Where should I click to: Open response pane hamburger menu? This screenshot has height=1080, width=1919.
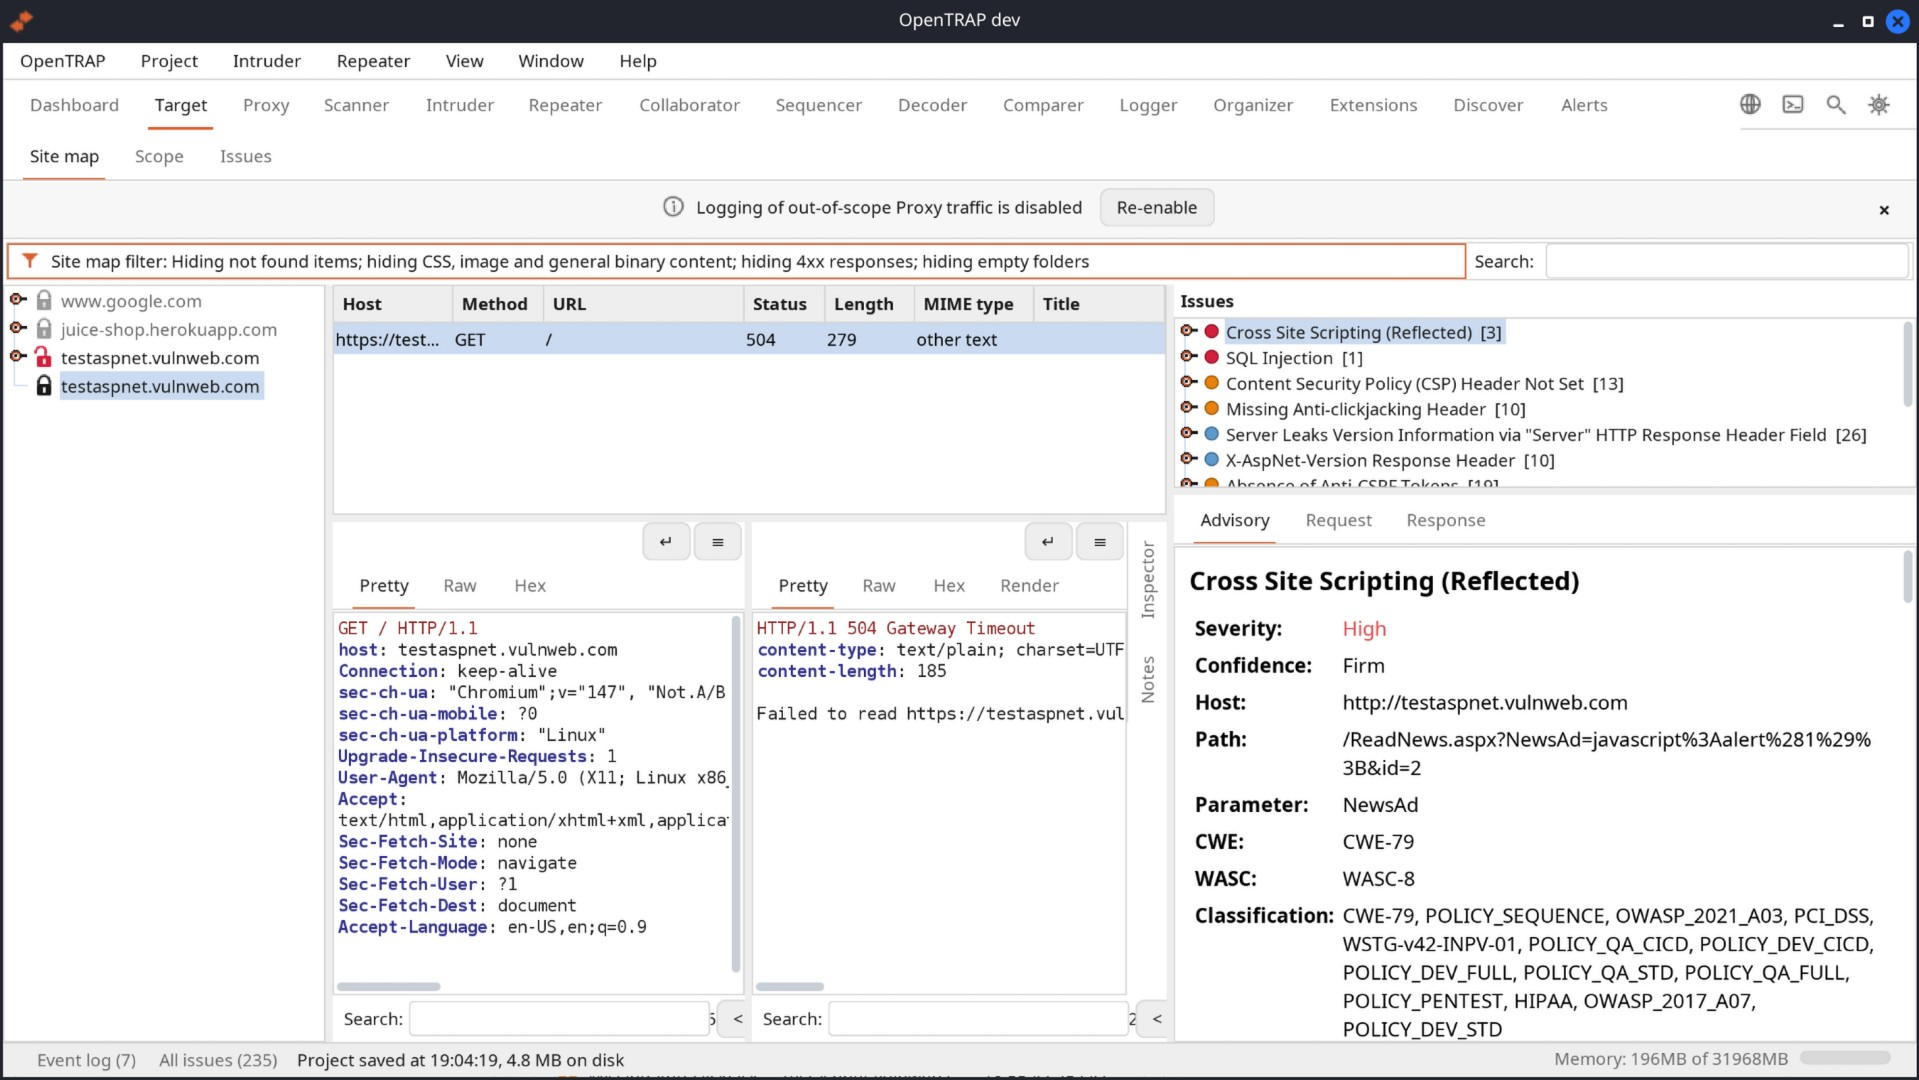(1100, 542)
